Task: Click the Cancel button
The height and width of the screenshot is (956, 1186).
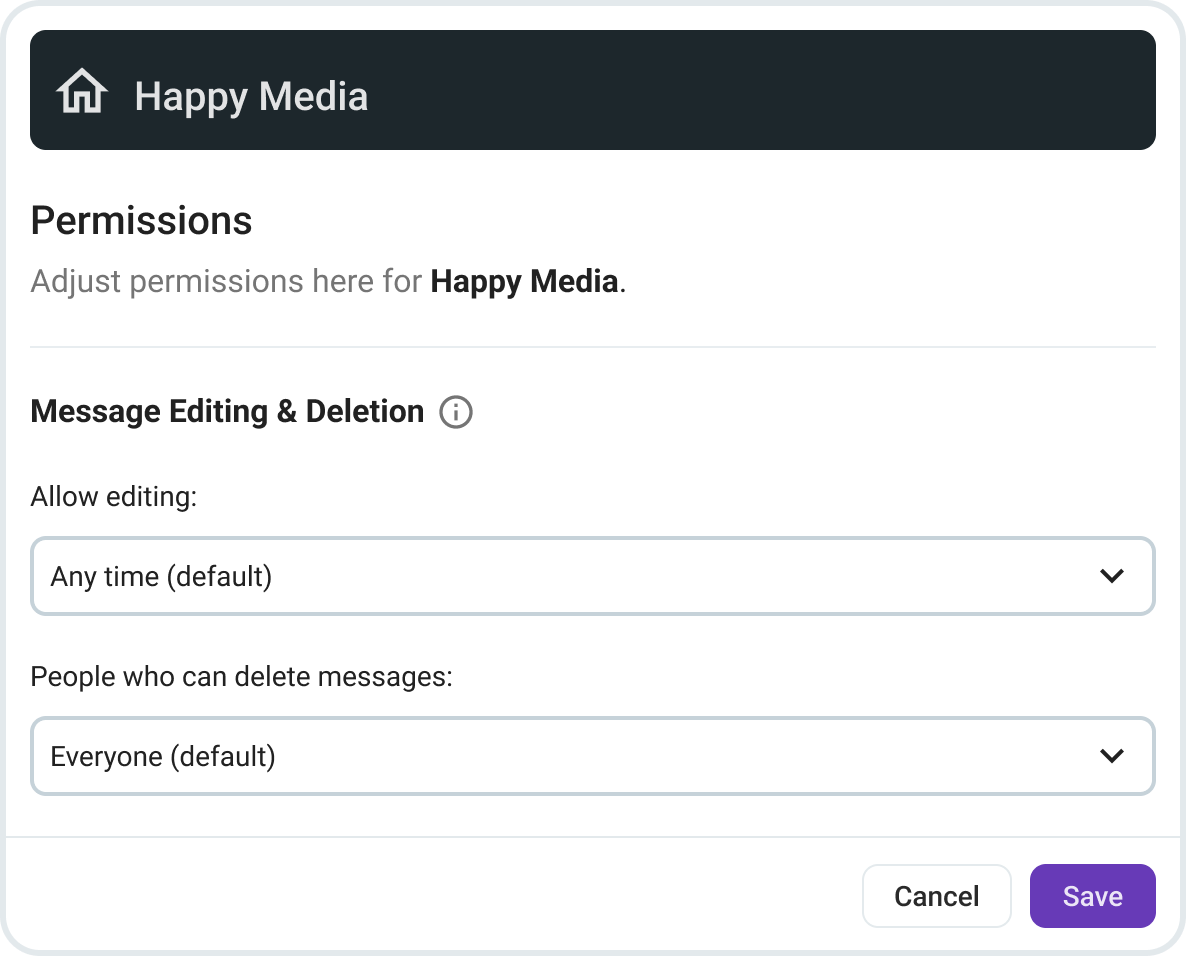Action: click(936, 896)
